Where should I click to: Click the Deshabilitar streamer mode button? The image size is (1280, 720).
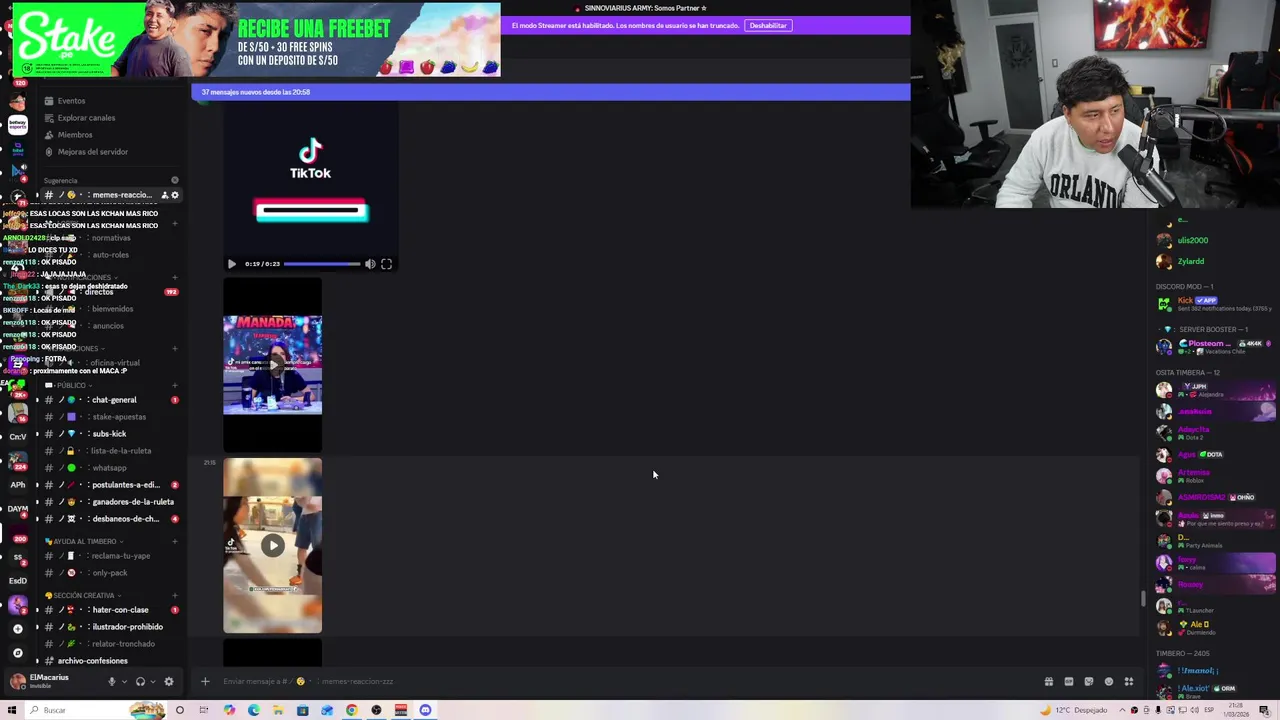point(768,25)
